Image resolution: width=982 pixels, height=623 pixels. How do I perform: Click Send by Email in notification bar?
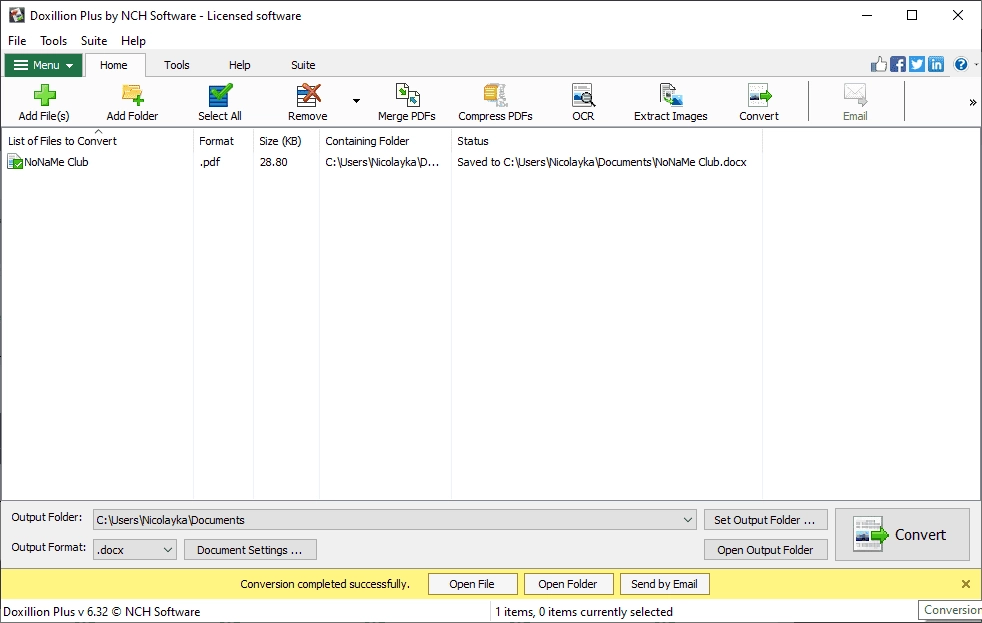click(x=664, y=584)
